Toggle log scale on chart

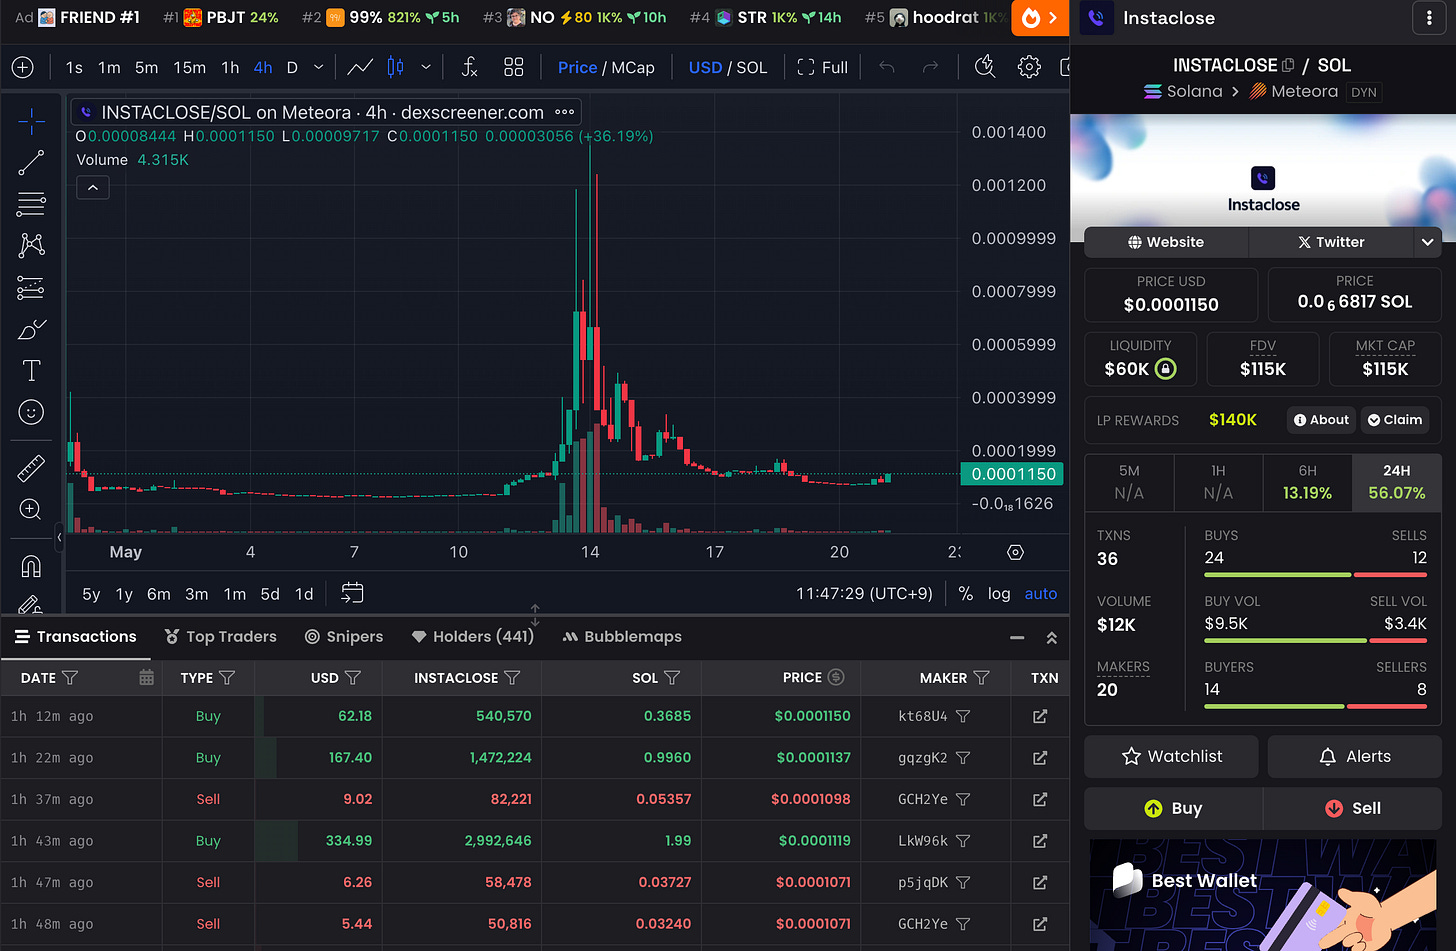pyautogui.click(x=999, y=593)
